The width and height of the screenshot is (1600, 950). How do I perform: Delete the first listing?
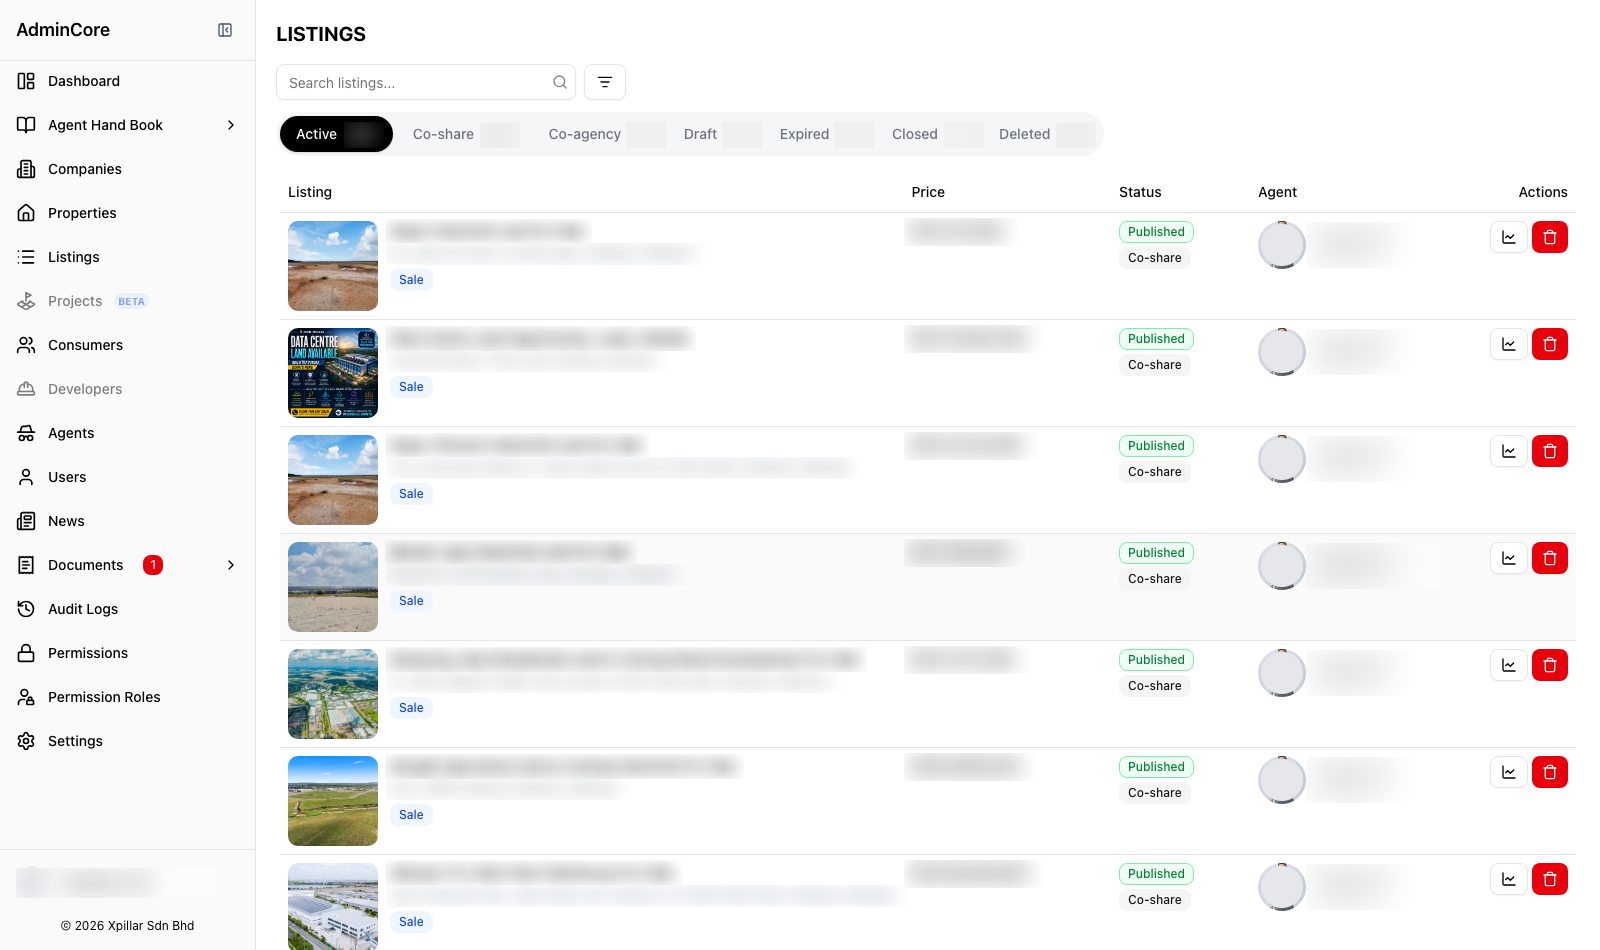pos(1550,237)
